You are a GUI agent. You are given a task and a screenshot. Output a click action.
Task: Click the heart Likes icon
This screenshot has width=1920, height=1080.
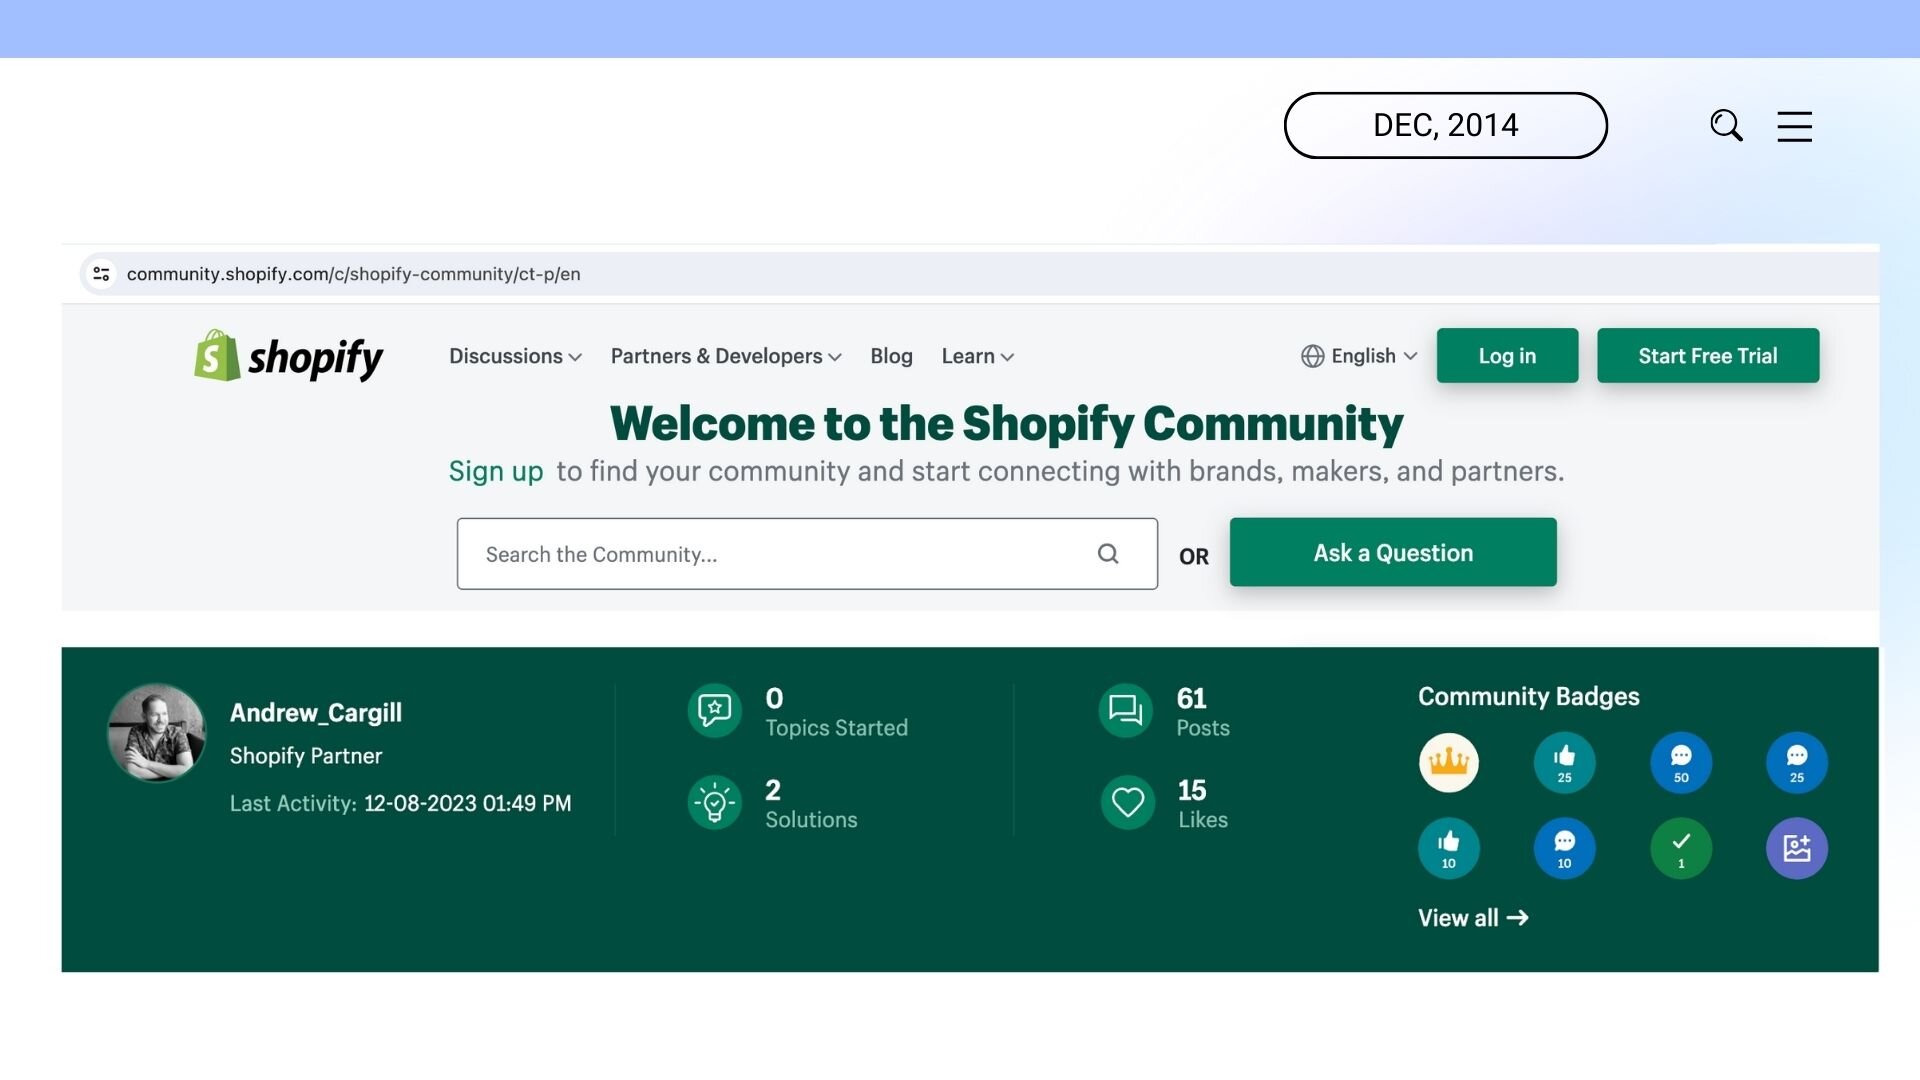[1127, 803]
